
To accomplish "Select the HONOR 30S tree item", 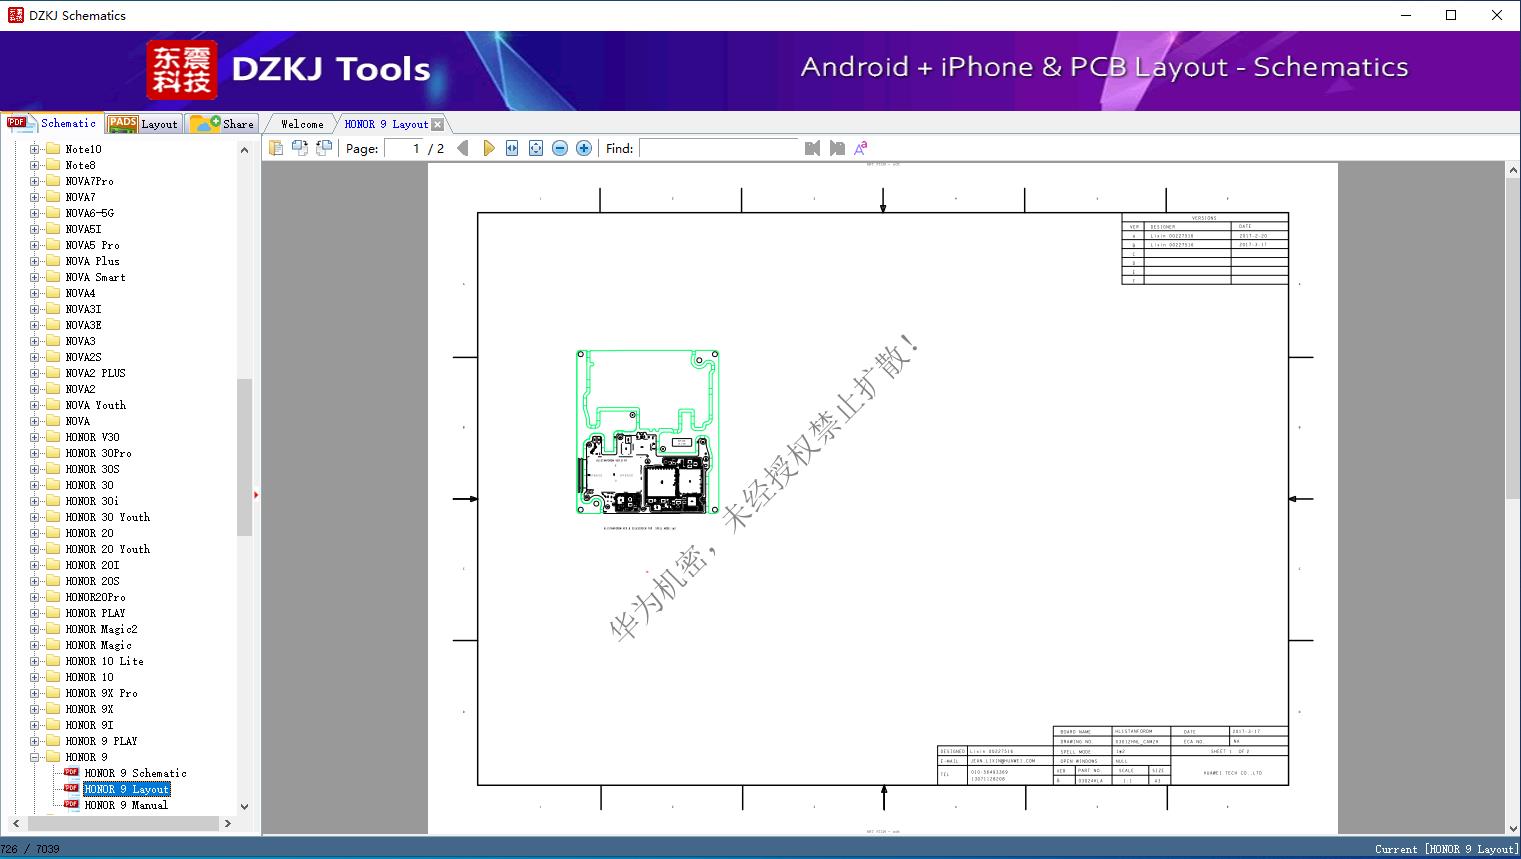I will tap(93, 469).
